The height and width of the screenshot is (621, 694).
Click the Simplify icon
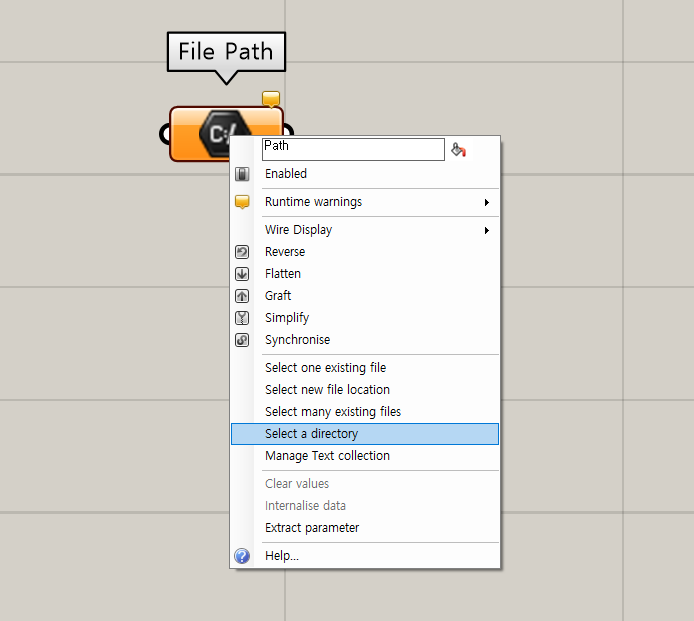pos(242,318)
